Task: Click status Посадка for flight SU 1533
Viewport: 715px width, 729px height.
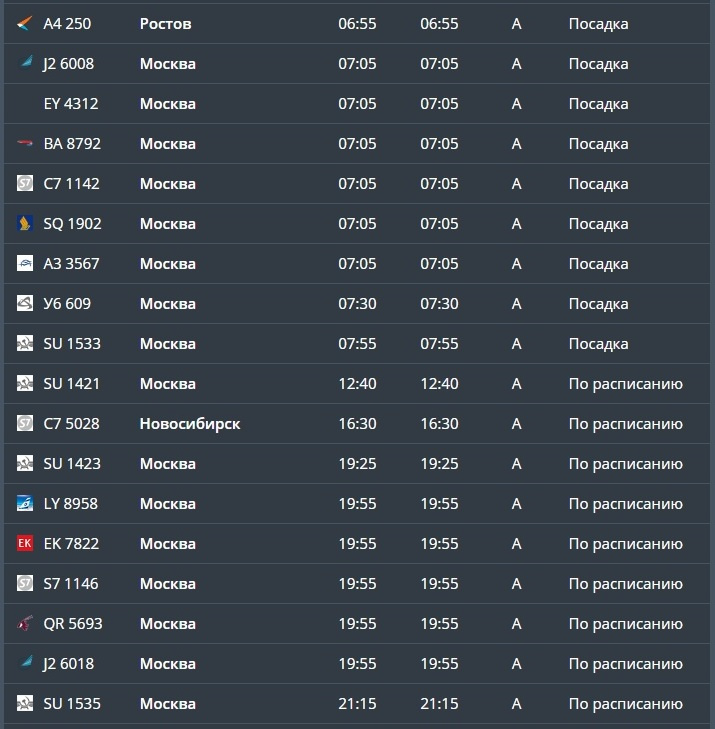Action: tap(598, 343)
